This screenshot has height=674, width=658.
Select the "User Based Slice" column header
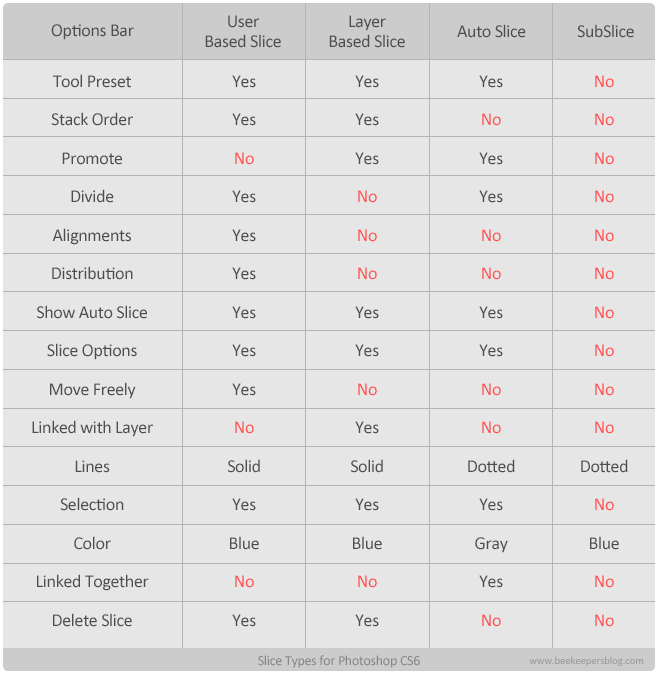pyautogui.click(x=243, y=32)
